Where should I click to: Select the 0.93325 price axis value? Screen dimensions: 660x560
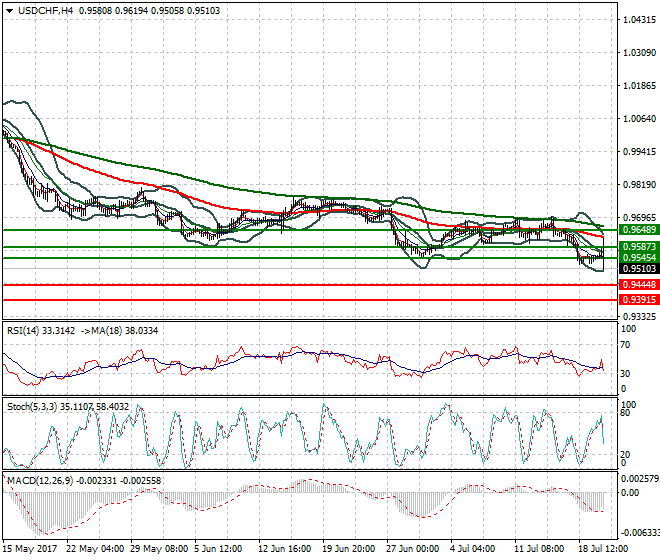pos(639,316)
